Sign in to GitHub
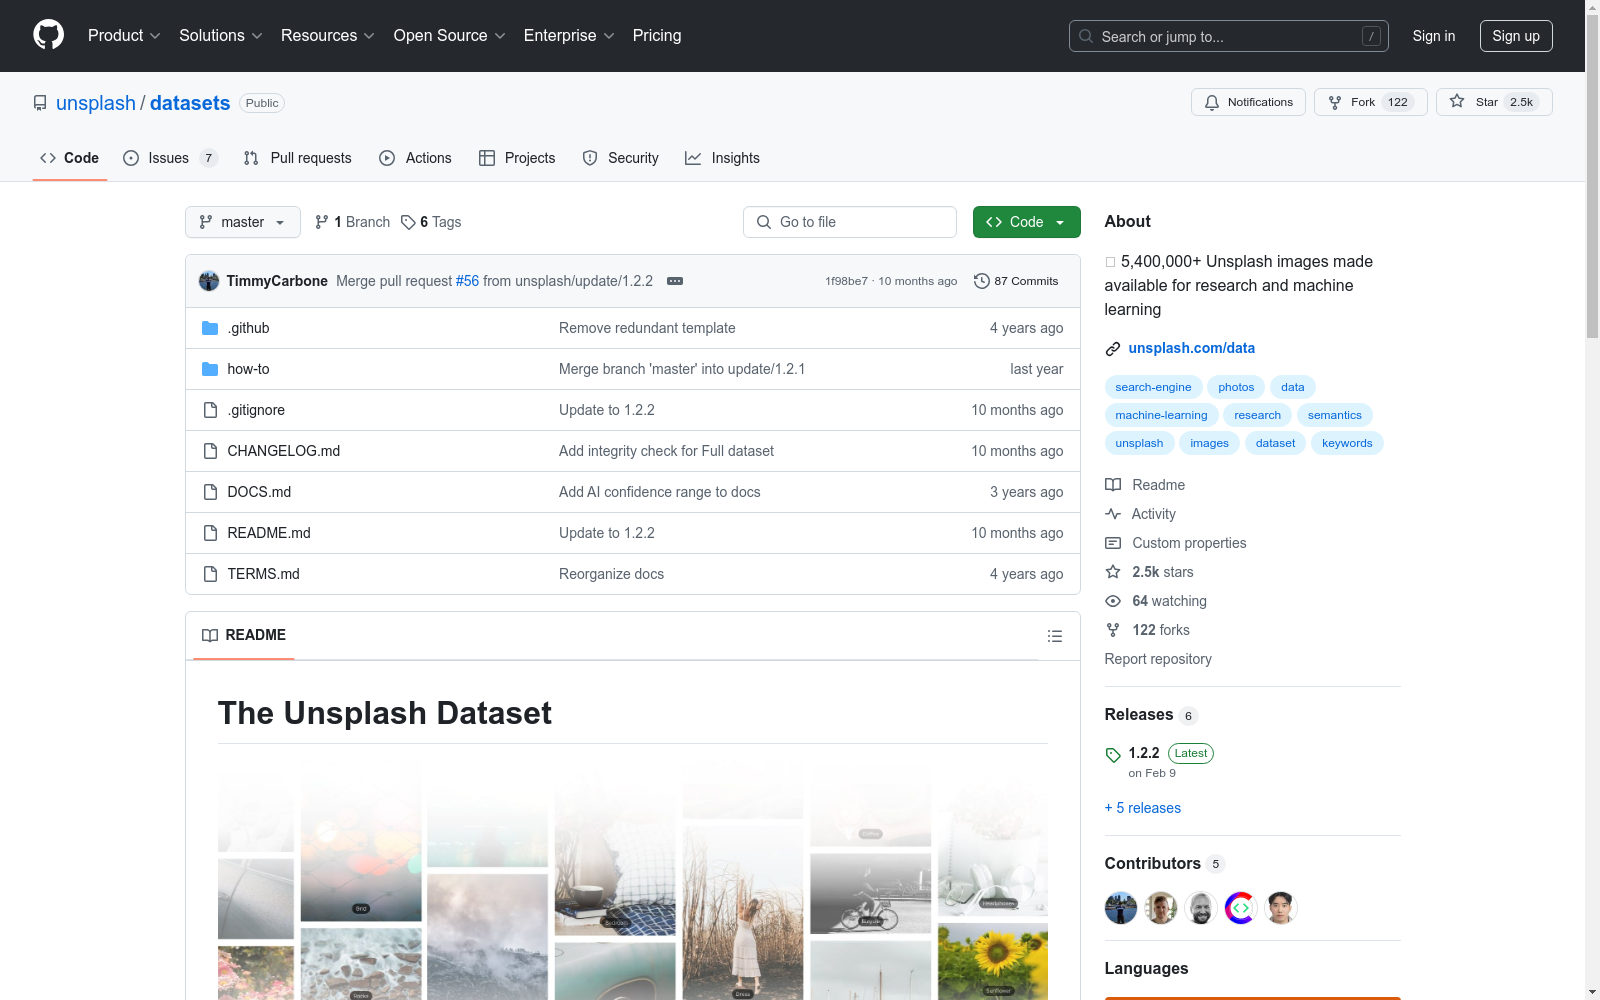 tap(1434, 36)
